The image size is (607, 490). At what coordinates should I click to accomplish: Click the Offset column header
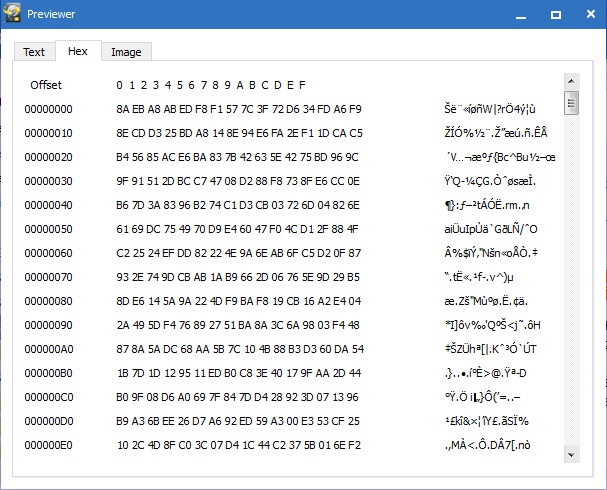point(46,85)
